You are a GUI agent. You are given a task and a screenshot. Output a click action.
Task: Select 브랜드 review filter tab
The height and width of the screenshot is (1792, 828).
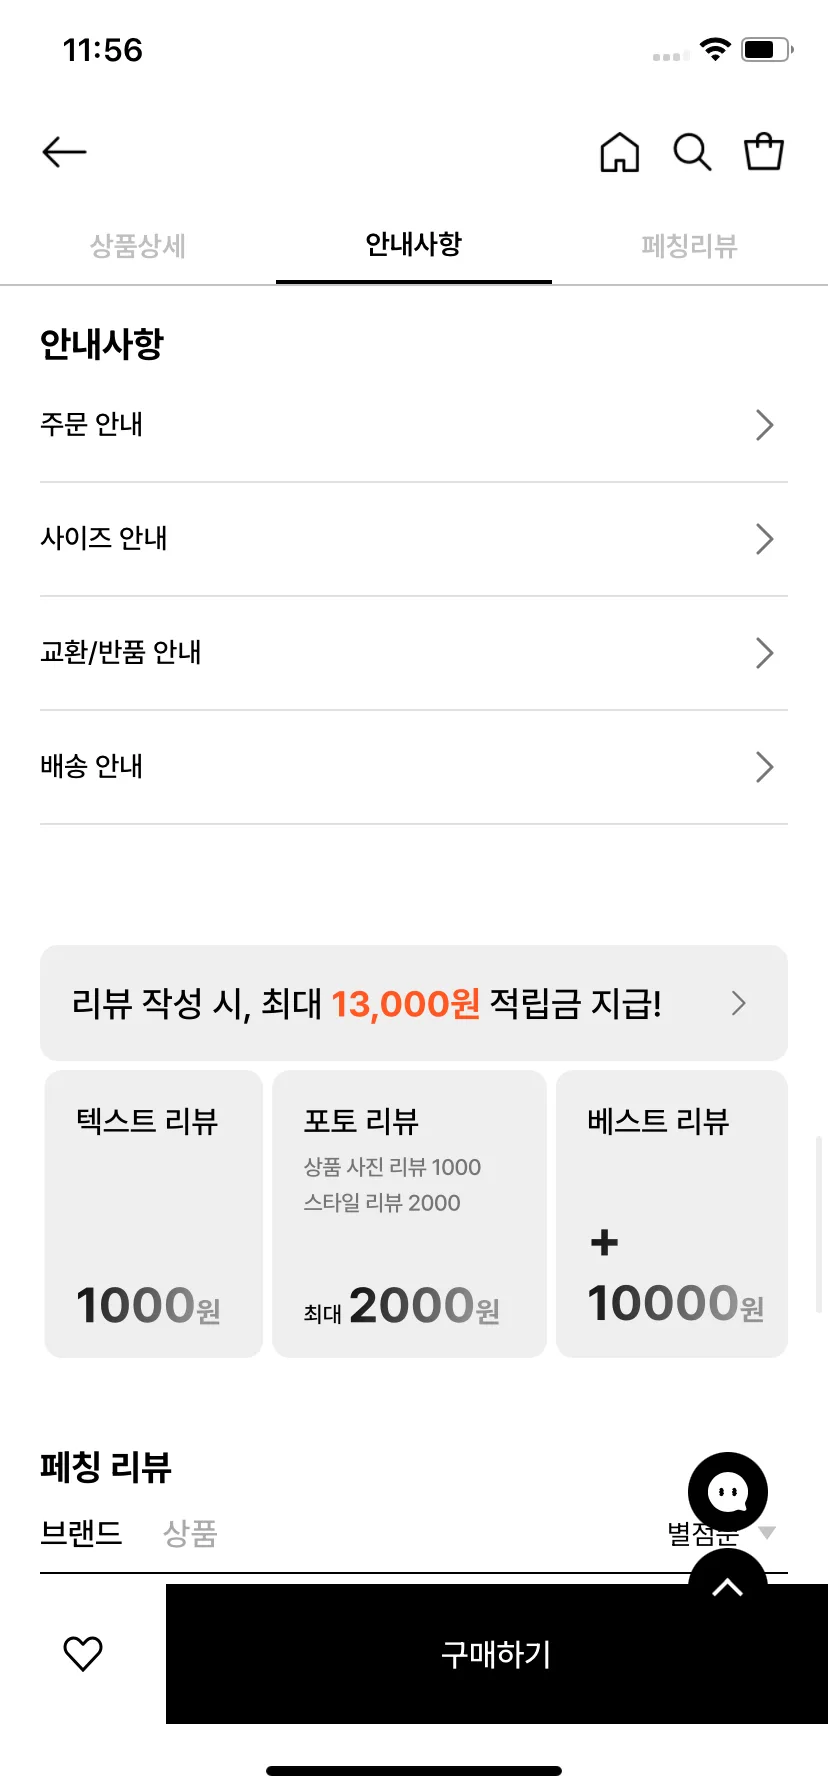[x=81, y=1532]
